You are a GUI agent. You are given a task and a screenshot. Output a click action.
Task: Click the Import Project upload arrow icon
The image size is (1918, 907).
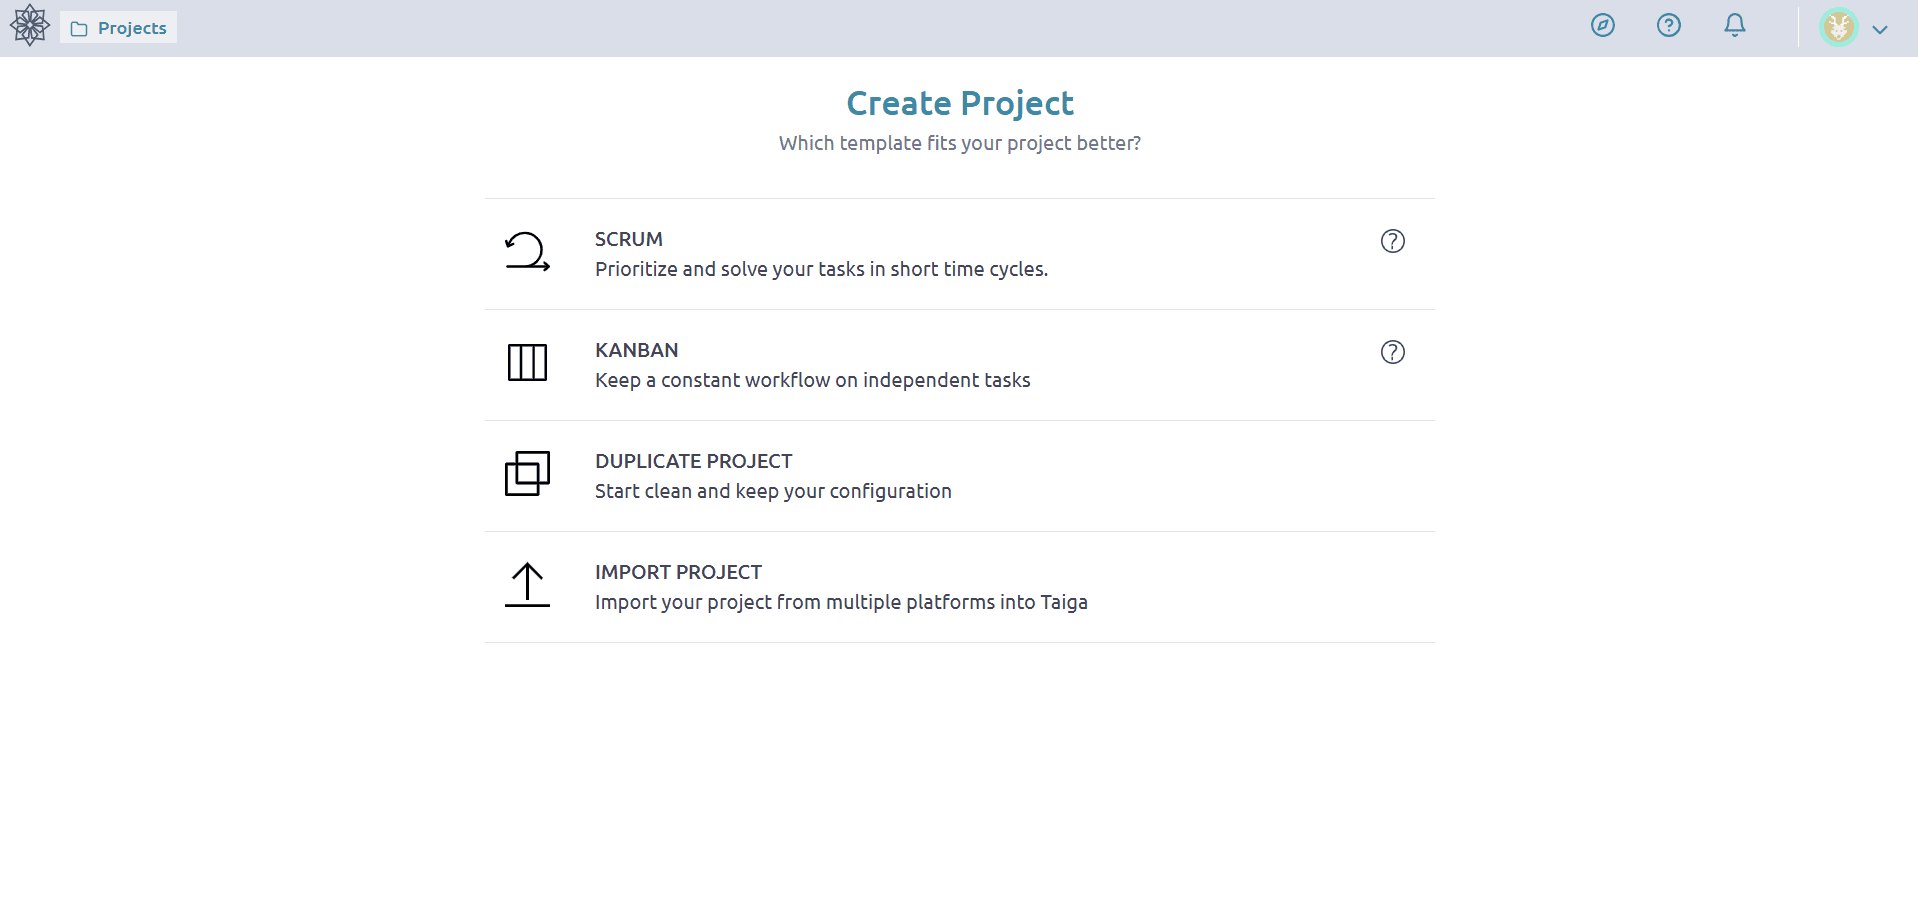(x=527, y=585)
